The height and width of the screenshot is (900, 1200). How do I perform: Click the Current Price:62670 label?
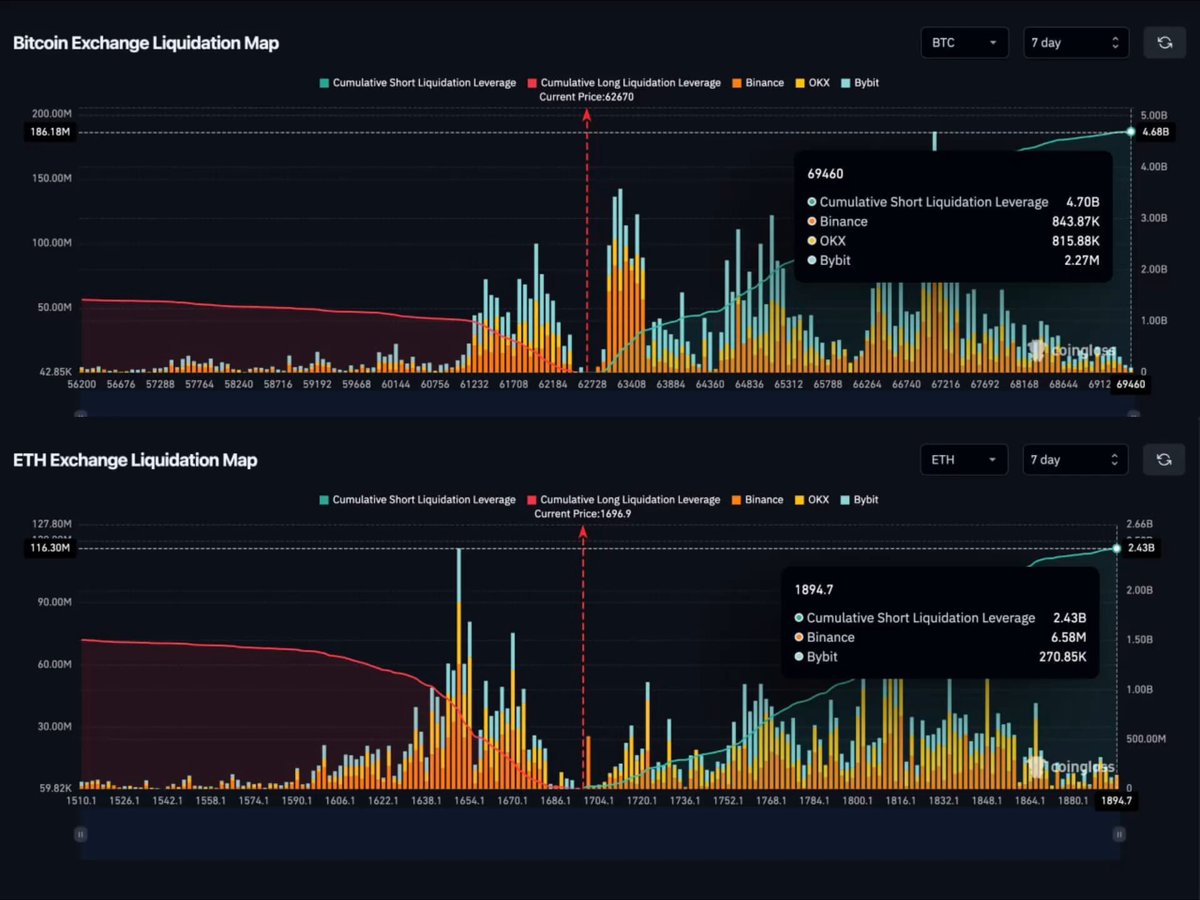point(586,97)
